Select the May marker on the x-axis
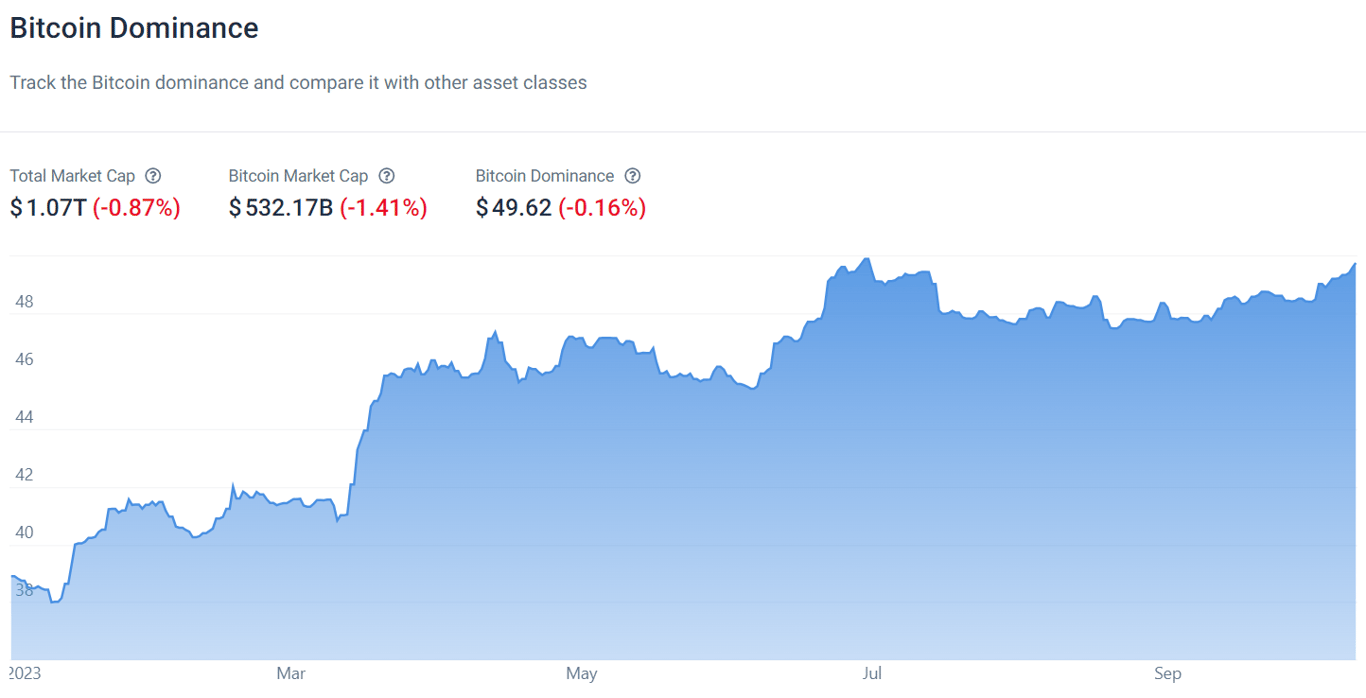1366x698 pixels. (581, 674)
